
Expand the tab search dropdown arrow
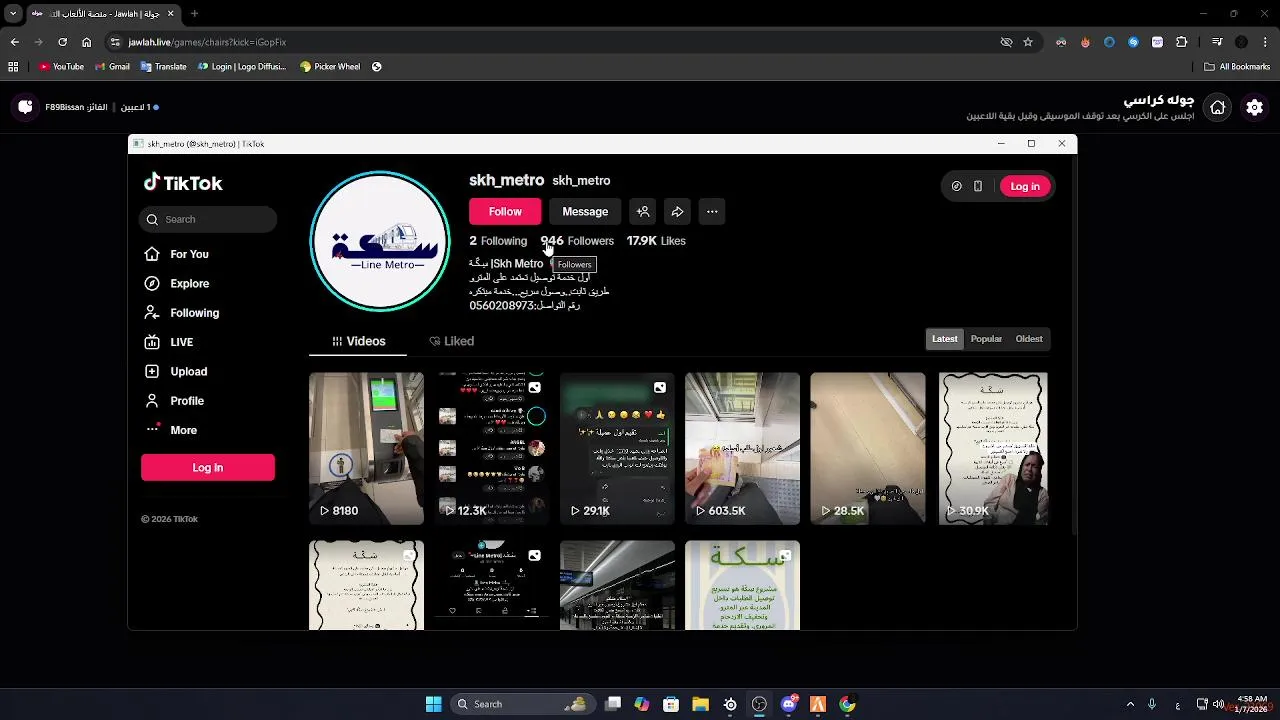[x=13, y=14]
